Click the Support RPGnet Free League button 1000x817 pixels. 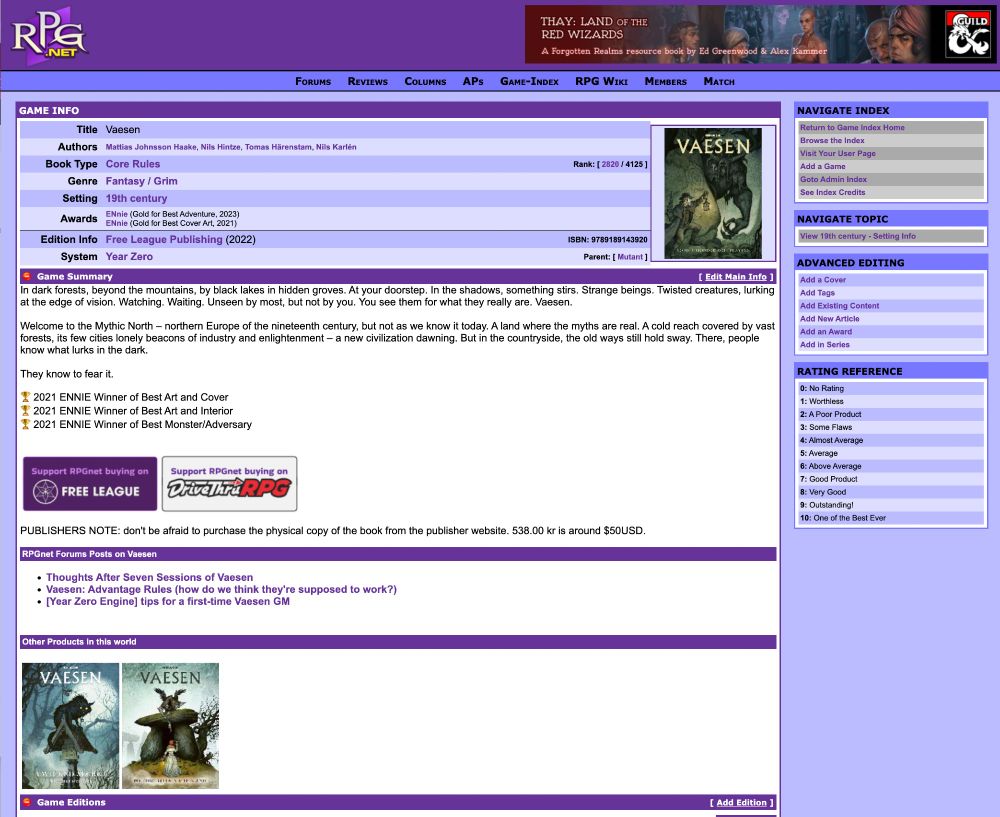(90, 483)
